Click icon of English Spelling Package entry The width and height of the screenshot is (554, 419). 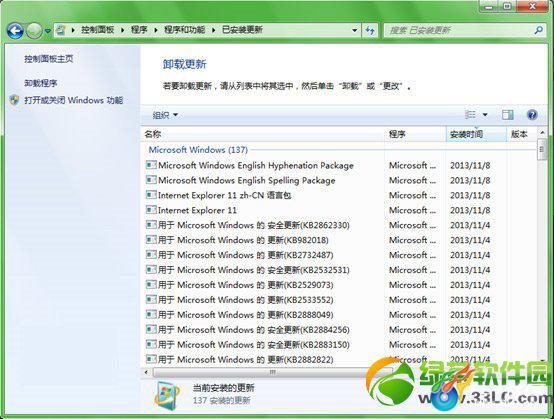click(x=151, y=179)
